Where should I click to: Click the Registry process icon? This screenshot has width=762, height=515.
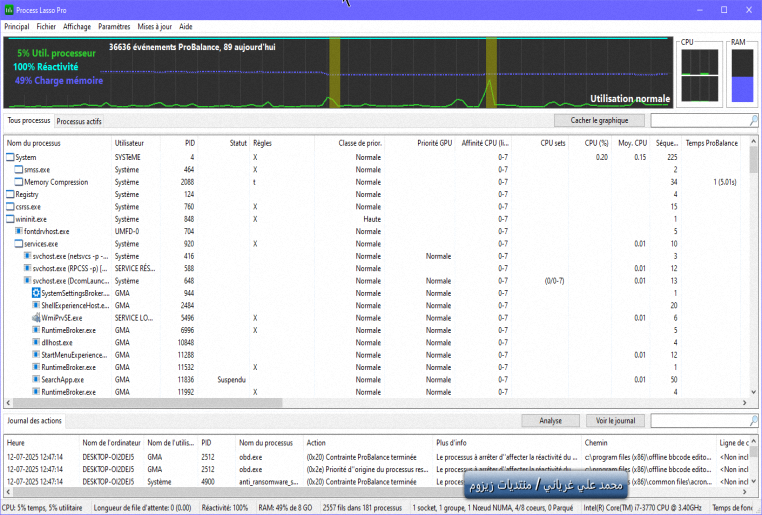pos(10,194)
